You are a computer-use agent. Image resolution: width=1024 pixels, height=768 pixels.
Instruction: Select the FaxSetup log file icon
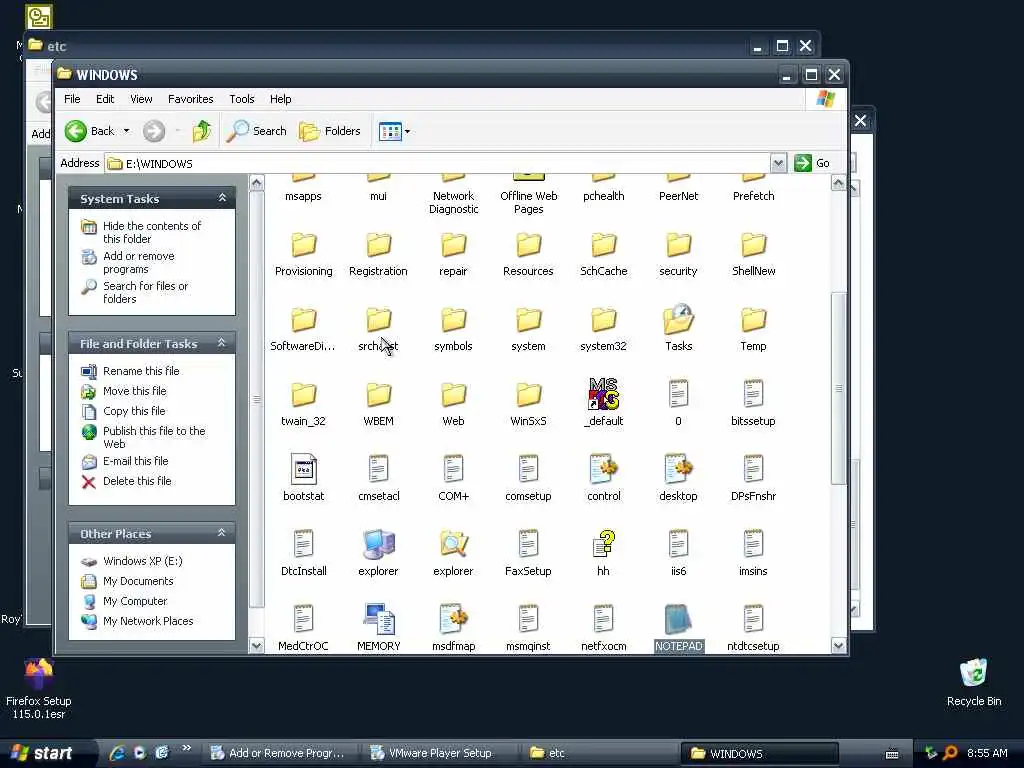pos(528,544)
